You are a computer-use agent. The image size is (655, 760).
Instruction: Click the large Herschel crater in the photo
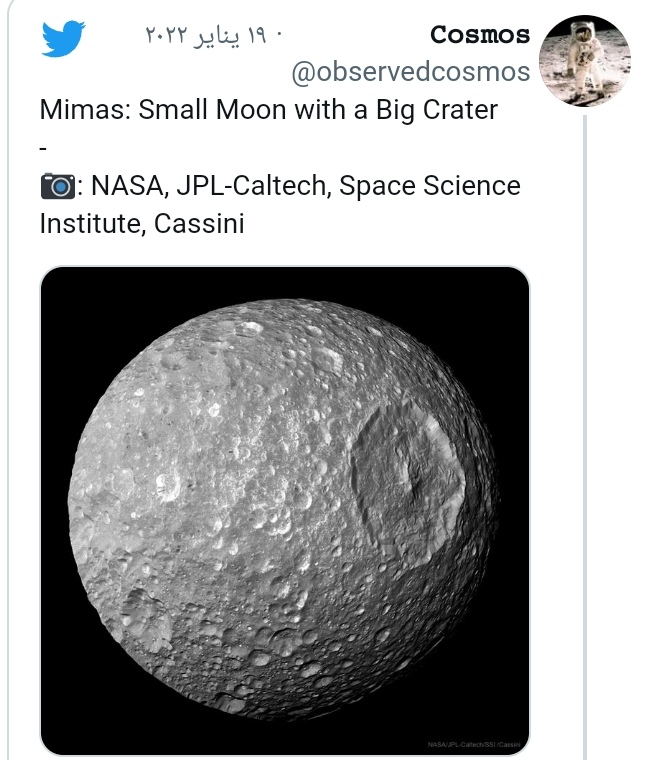406,470
